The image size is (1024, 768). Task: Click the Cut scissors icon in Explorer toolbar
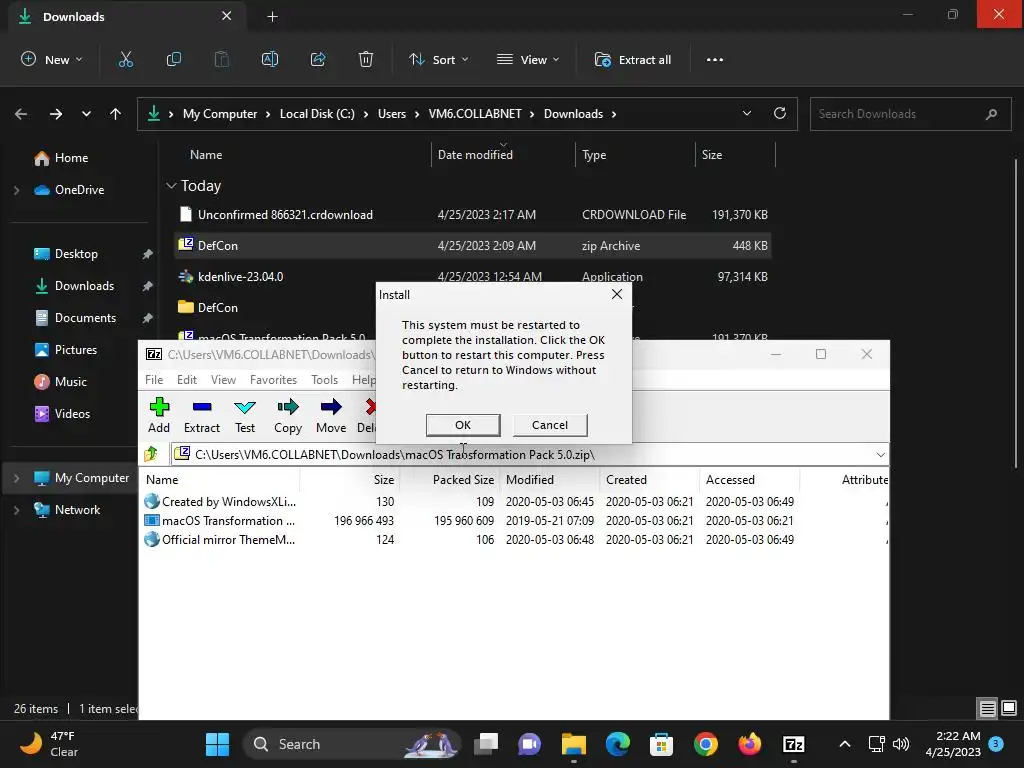pos(125,59)
